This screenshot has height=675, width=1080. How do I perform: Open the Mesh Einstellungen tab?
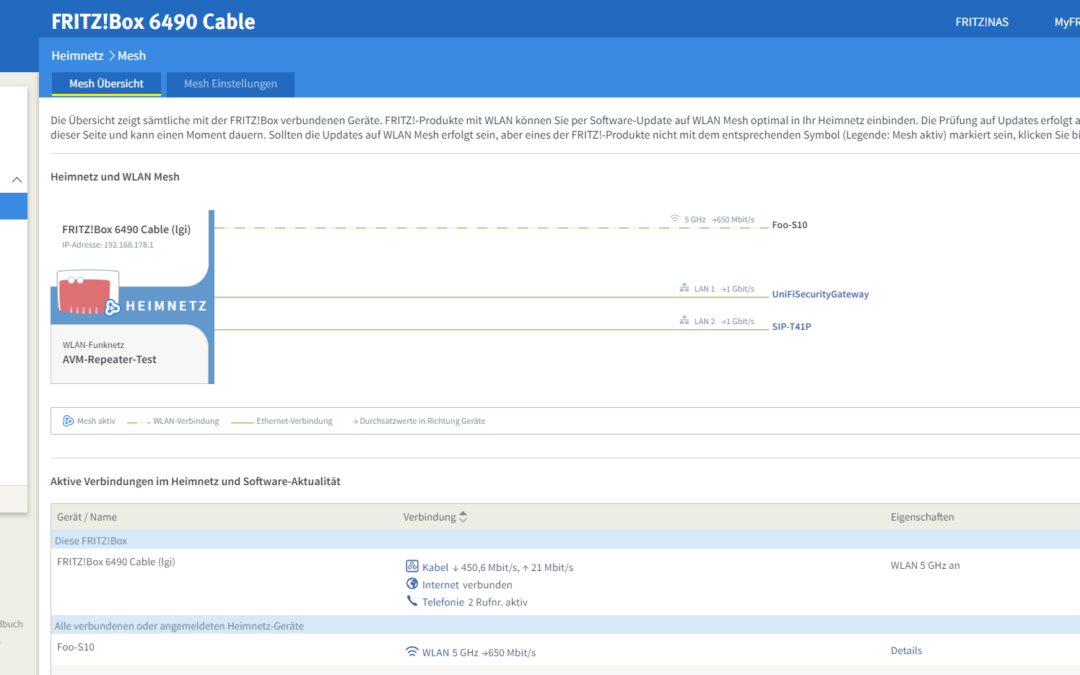230,84
